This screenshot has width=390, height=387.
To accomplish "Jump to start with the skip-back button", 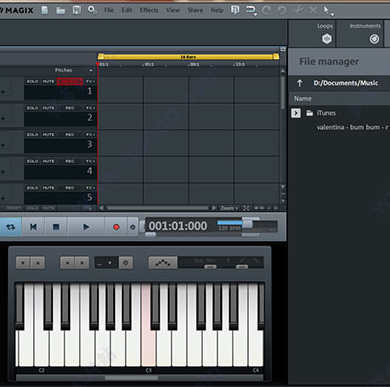I will (x=33, y=227).
